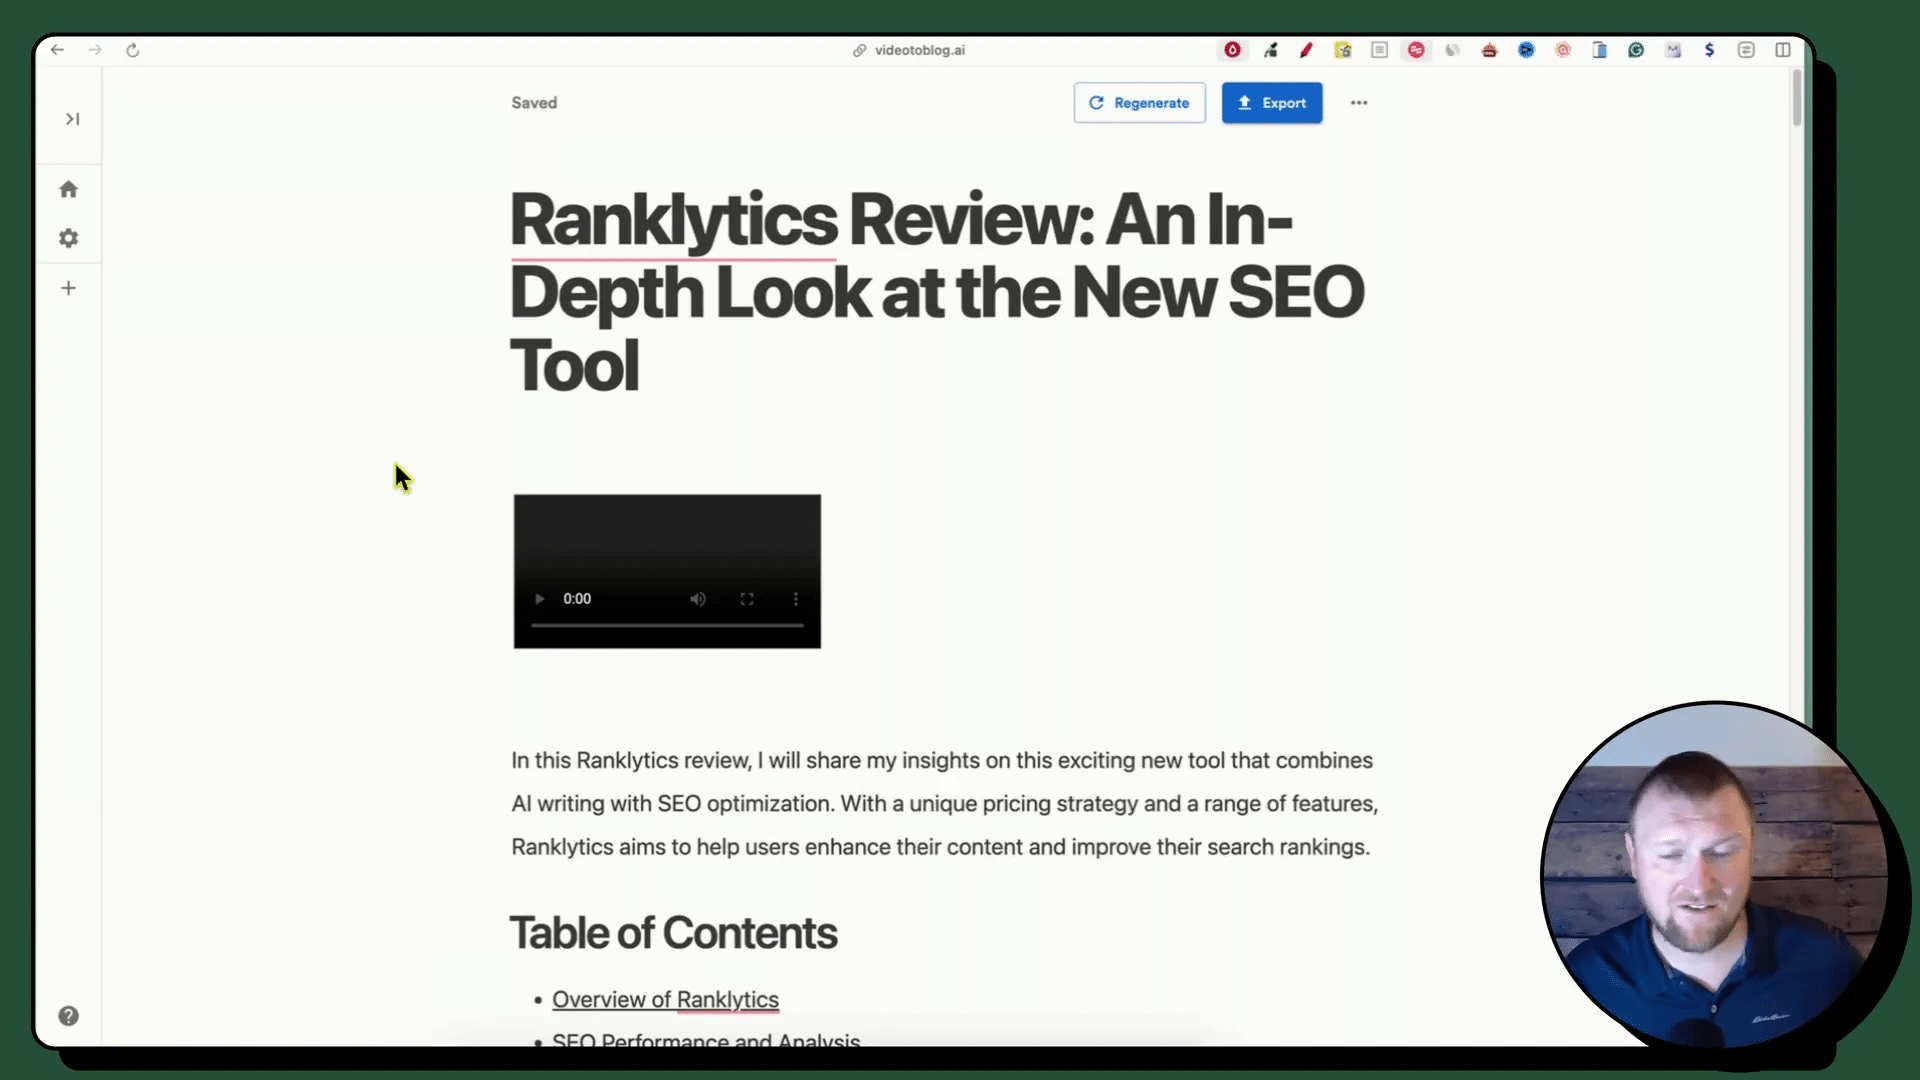The image size is (1920, 1080).
Task: Go to Home in the sidebar
Action: [68, 189]
